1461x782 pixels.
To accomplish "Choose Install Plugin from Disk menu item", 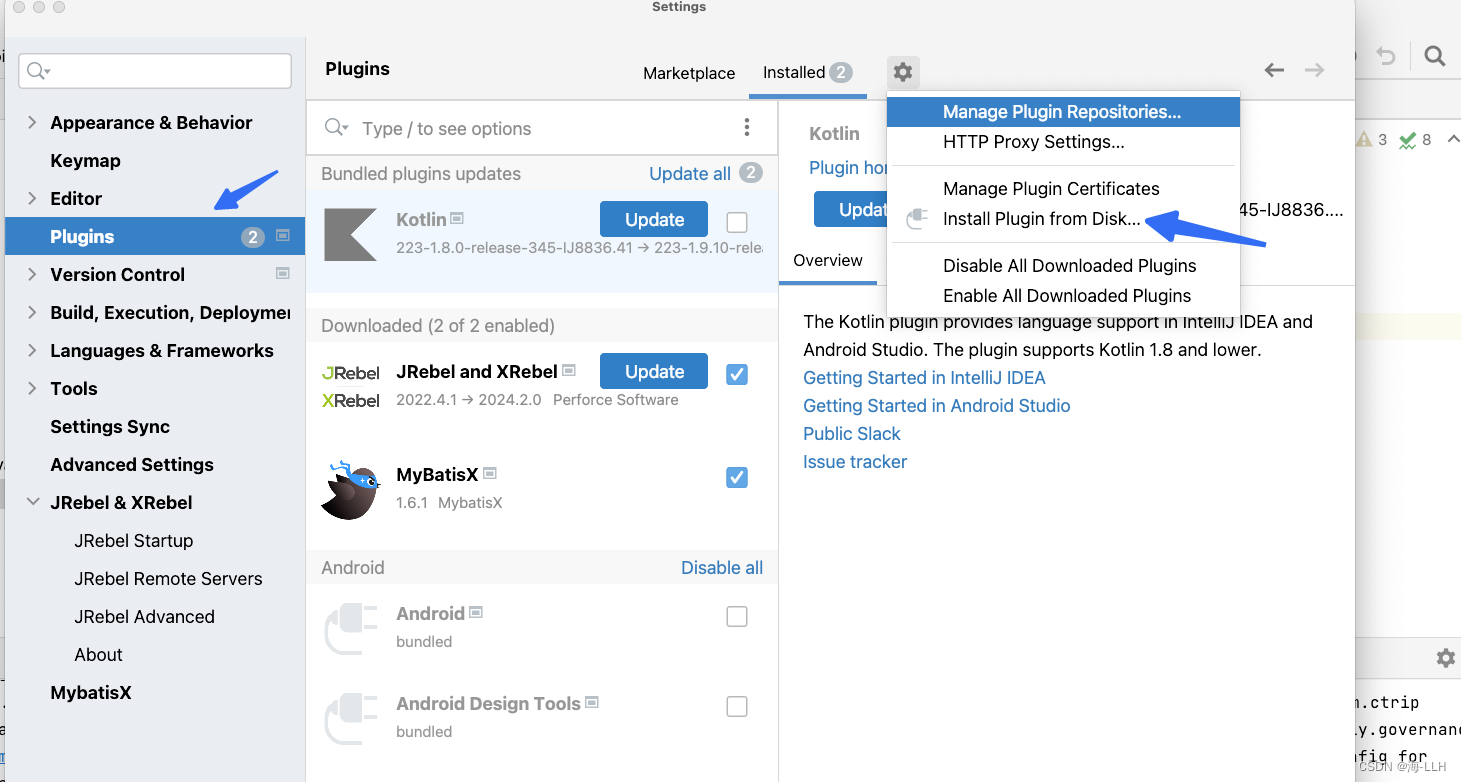I will pyautogui.click(x=1063, y=219).
